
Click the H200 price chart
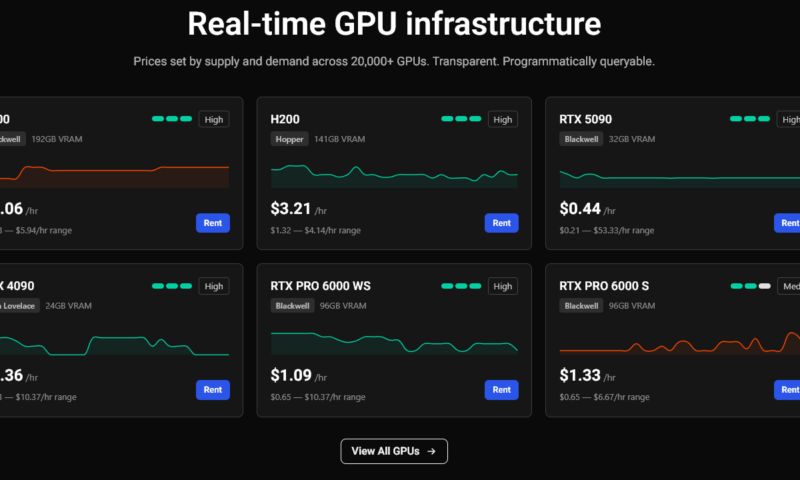(394, 175)
